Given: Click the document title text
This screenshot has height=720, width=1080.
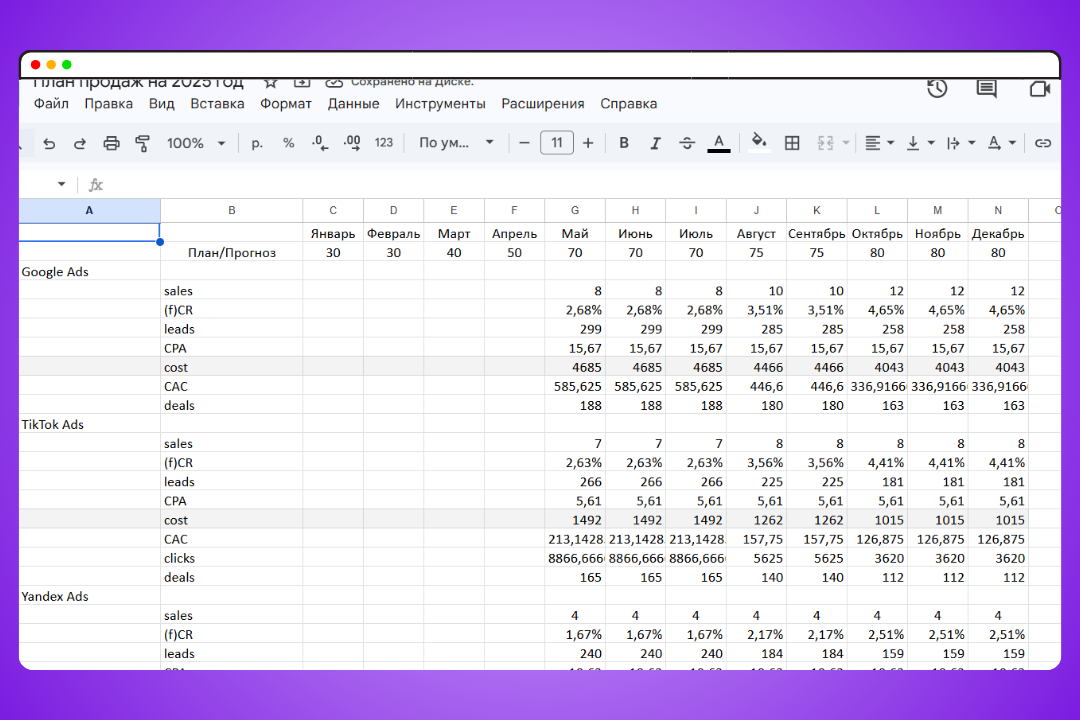Looking at the screenshot, I should click(x=138, y=83).
